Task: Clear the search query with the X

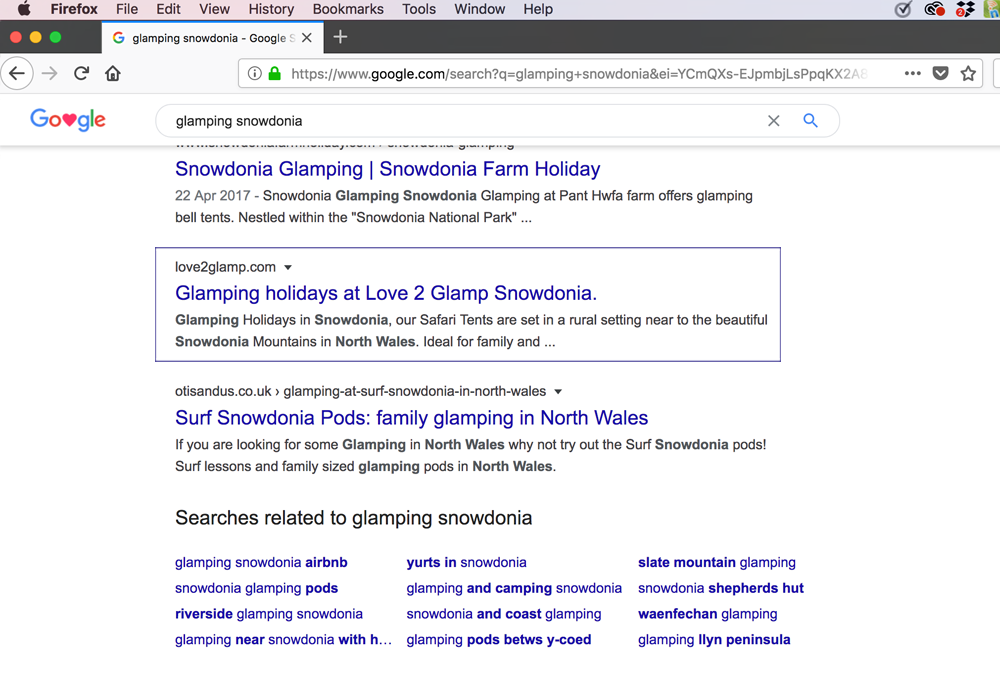Action: [x=774, y=121]
